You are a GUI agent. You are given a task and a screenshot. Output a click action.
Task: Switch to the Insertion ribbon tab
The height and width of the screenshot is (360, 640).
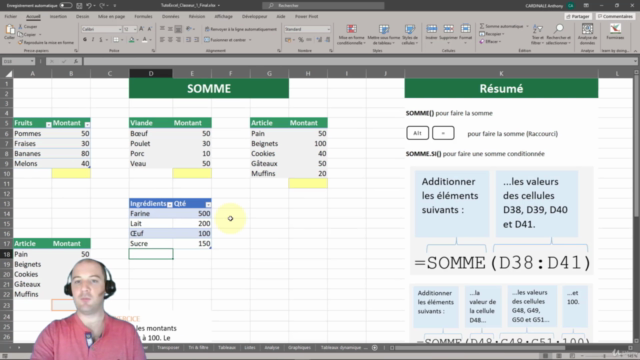[58, 16]
